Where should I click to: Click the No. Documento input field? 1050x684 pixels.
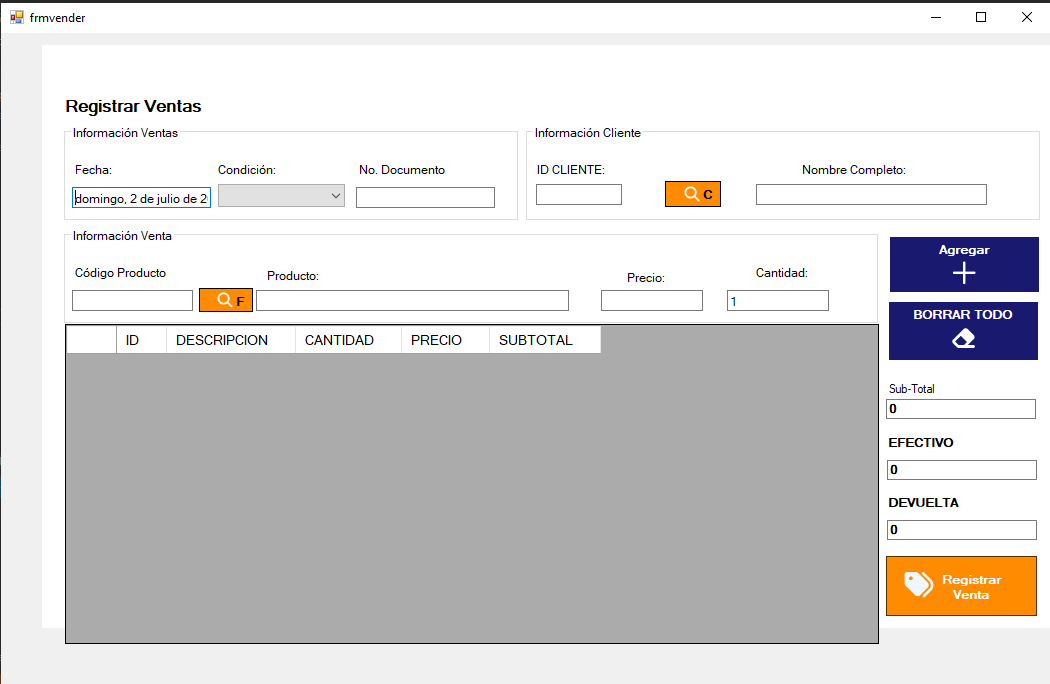pos(425,197)
